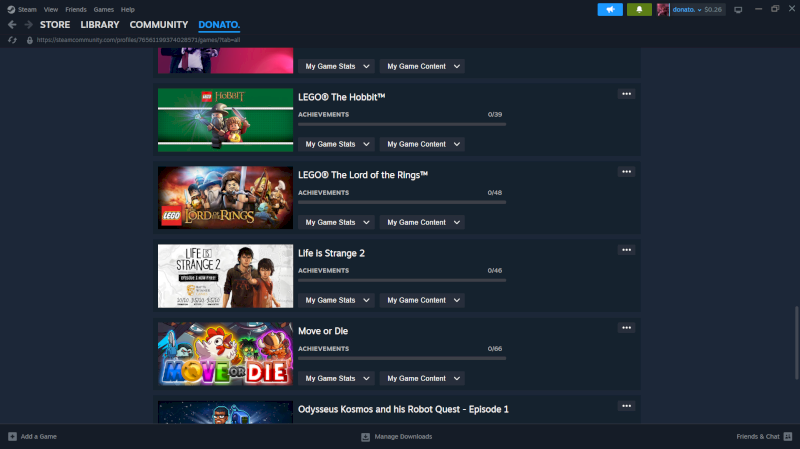Open the Help menu
This screenshot has width=800, height=449.
pyautogui.click(x=128, y=9)
